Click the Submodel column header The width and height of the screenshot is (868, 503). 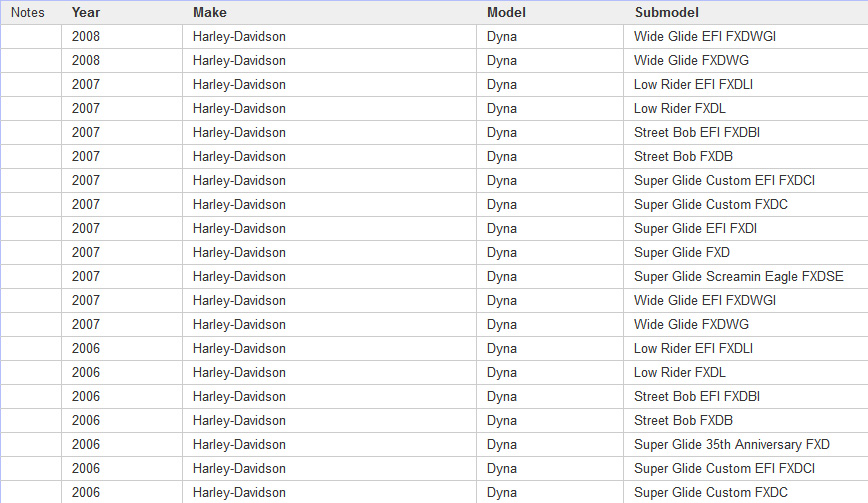[666, 12]
